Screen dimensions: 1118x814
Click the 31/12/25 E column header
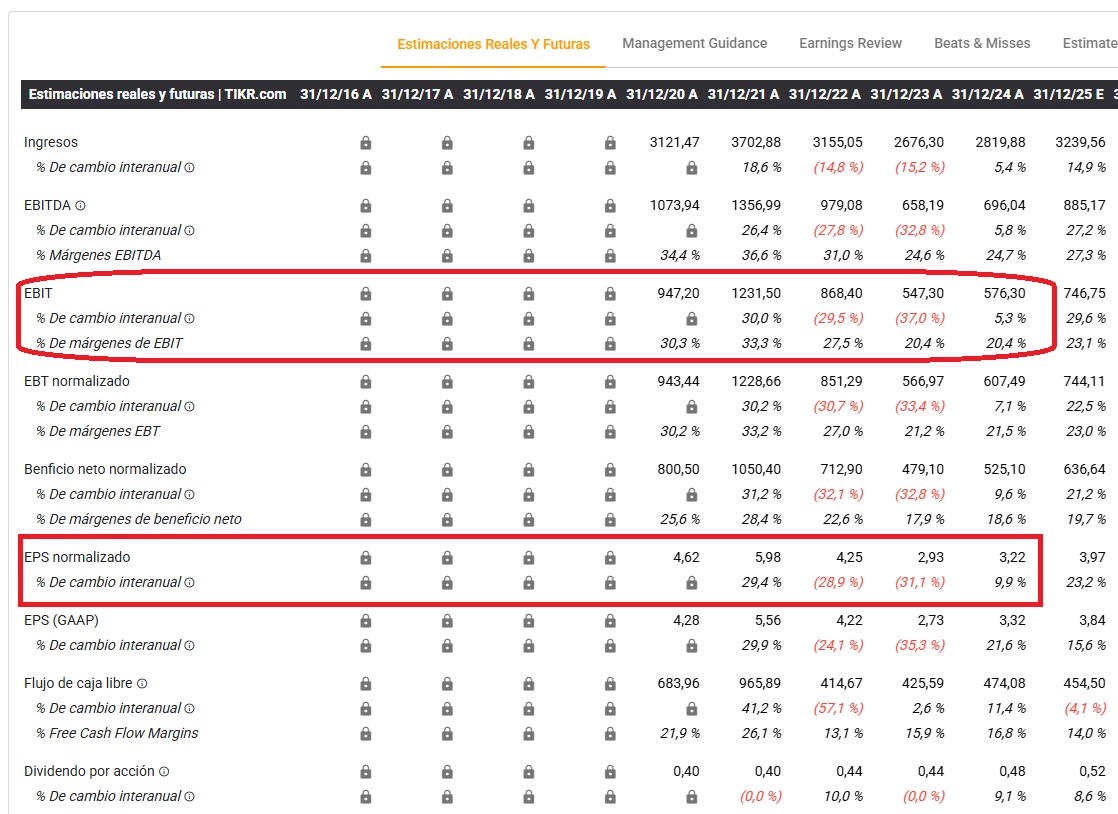click(1068, 94)
